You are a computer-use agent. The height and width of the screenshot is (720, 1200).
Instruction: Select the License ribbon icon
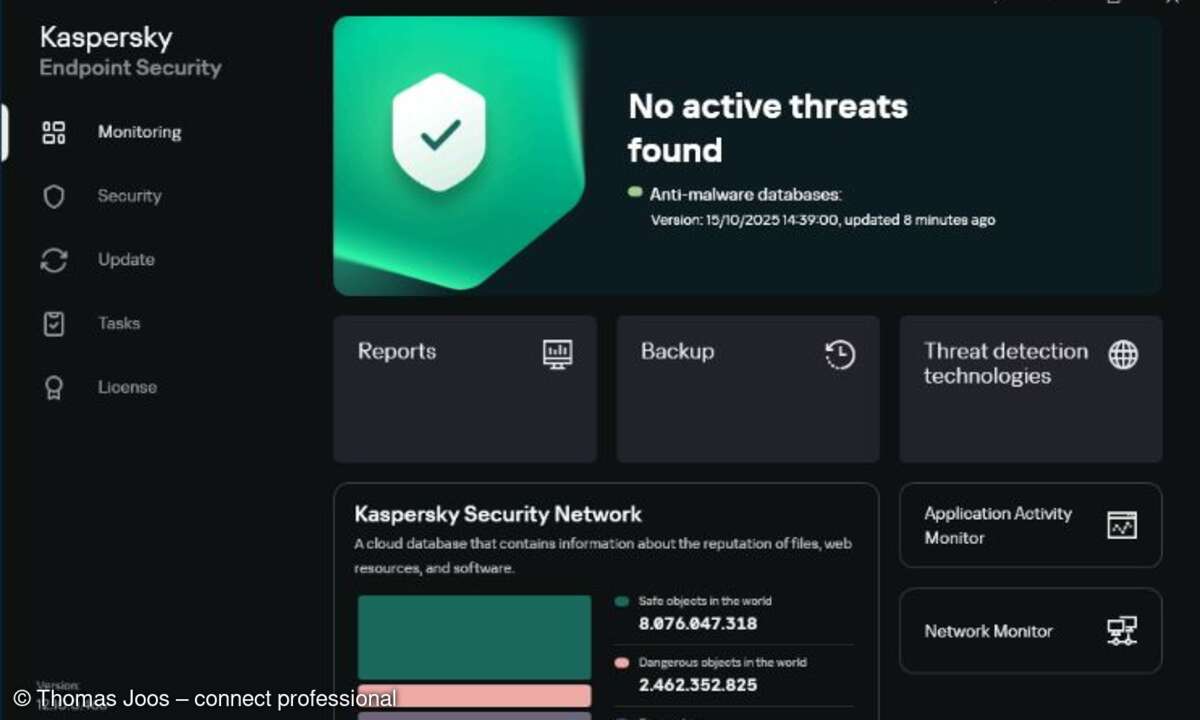(x=53, y=387)
